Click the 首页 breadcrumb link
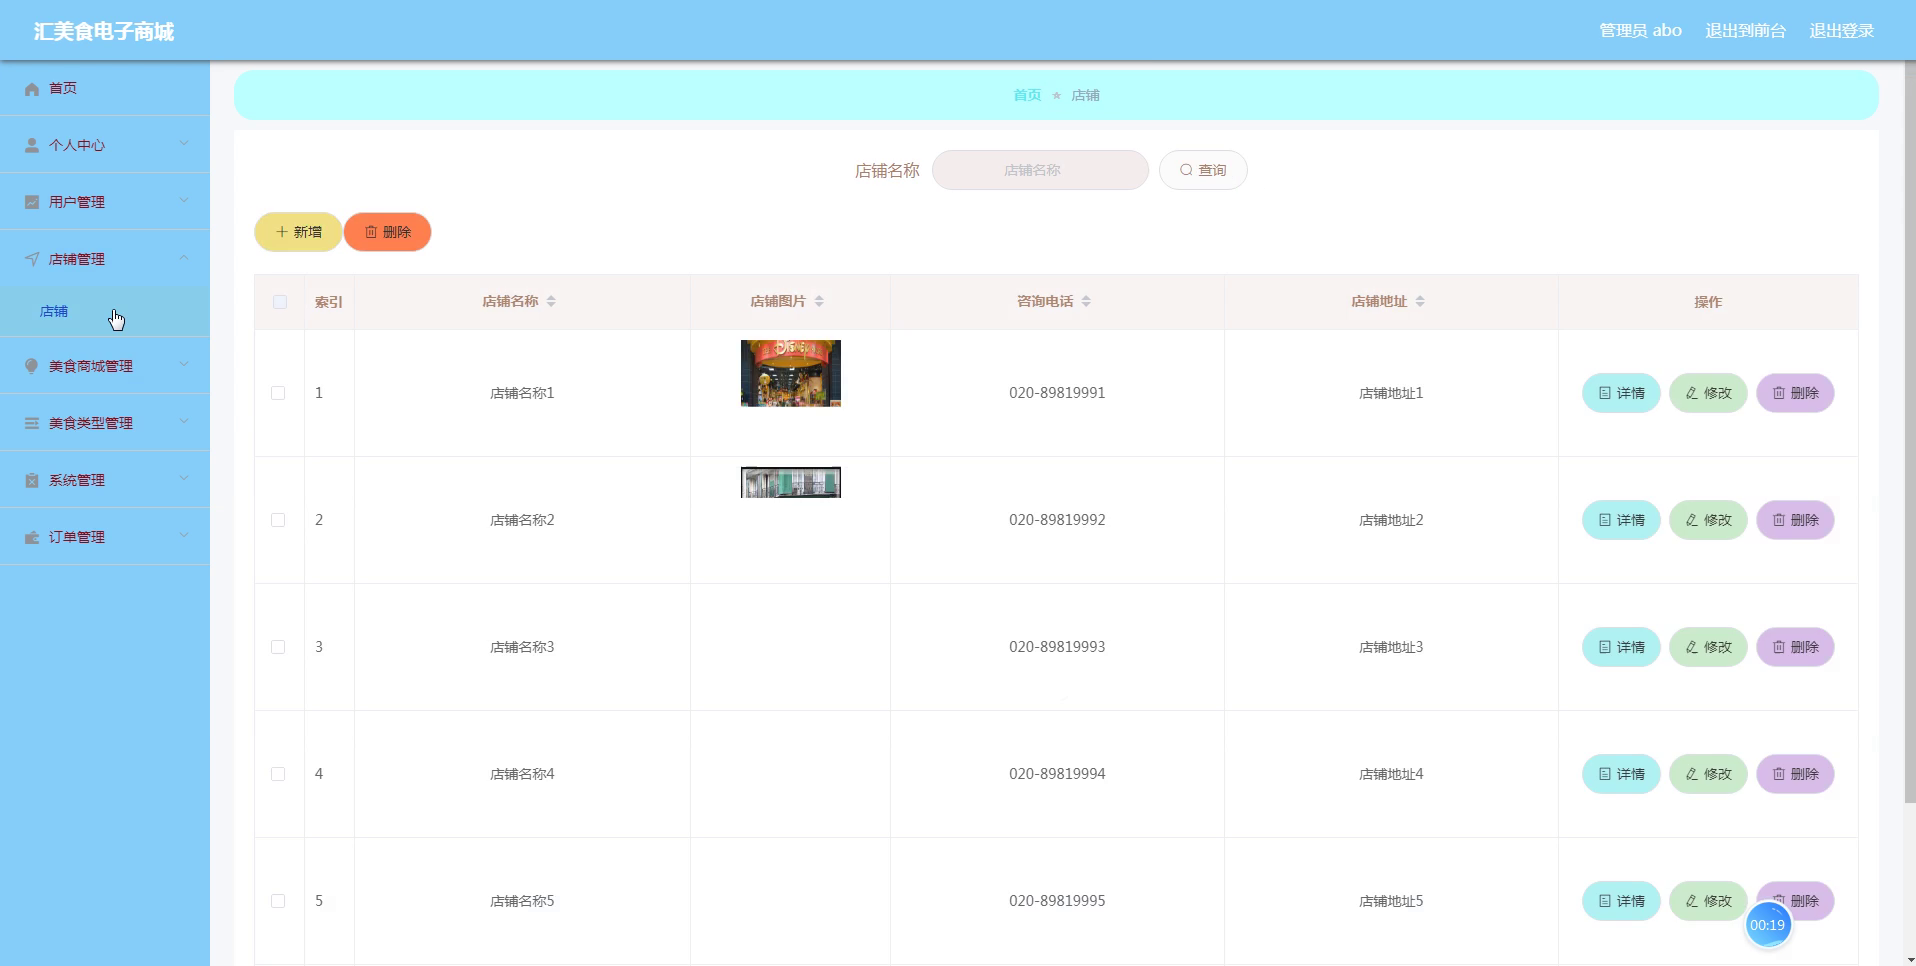Image resolution: width=1916 pixels, height=966 pixels. (1027, 95)
